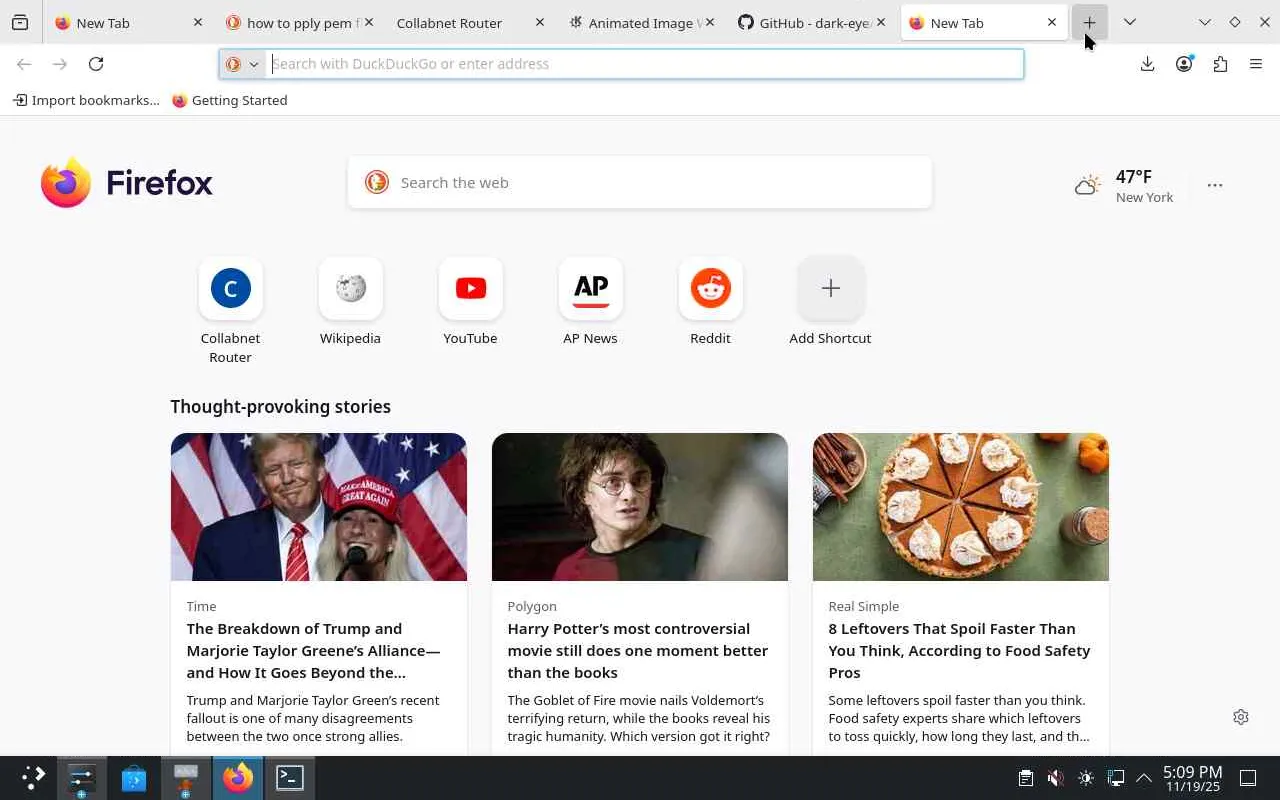Click the Firefox icon in the taskbar
The height and width of the screenshot is (800, 1280).
tap(238, 778)
